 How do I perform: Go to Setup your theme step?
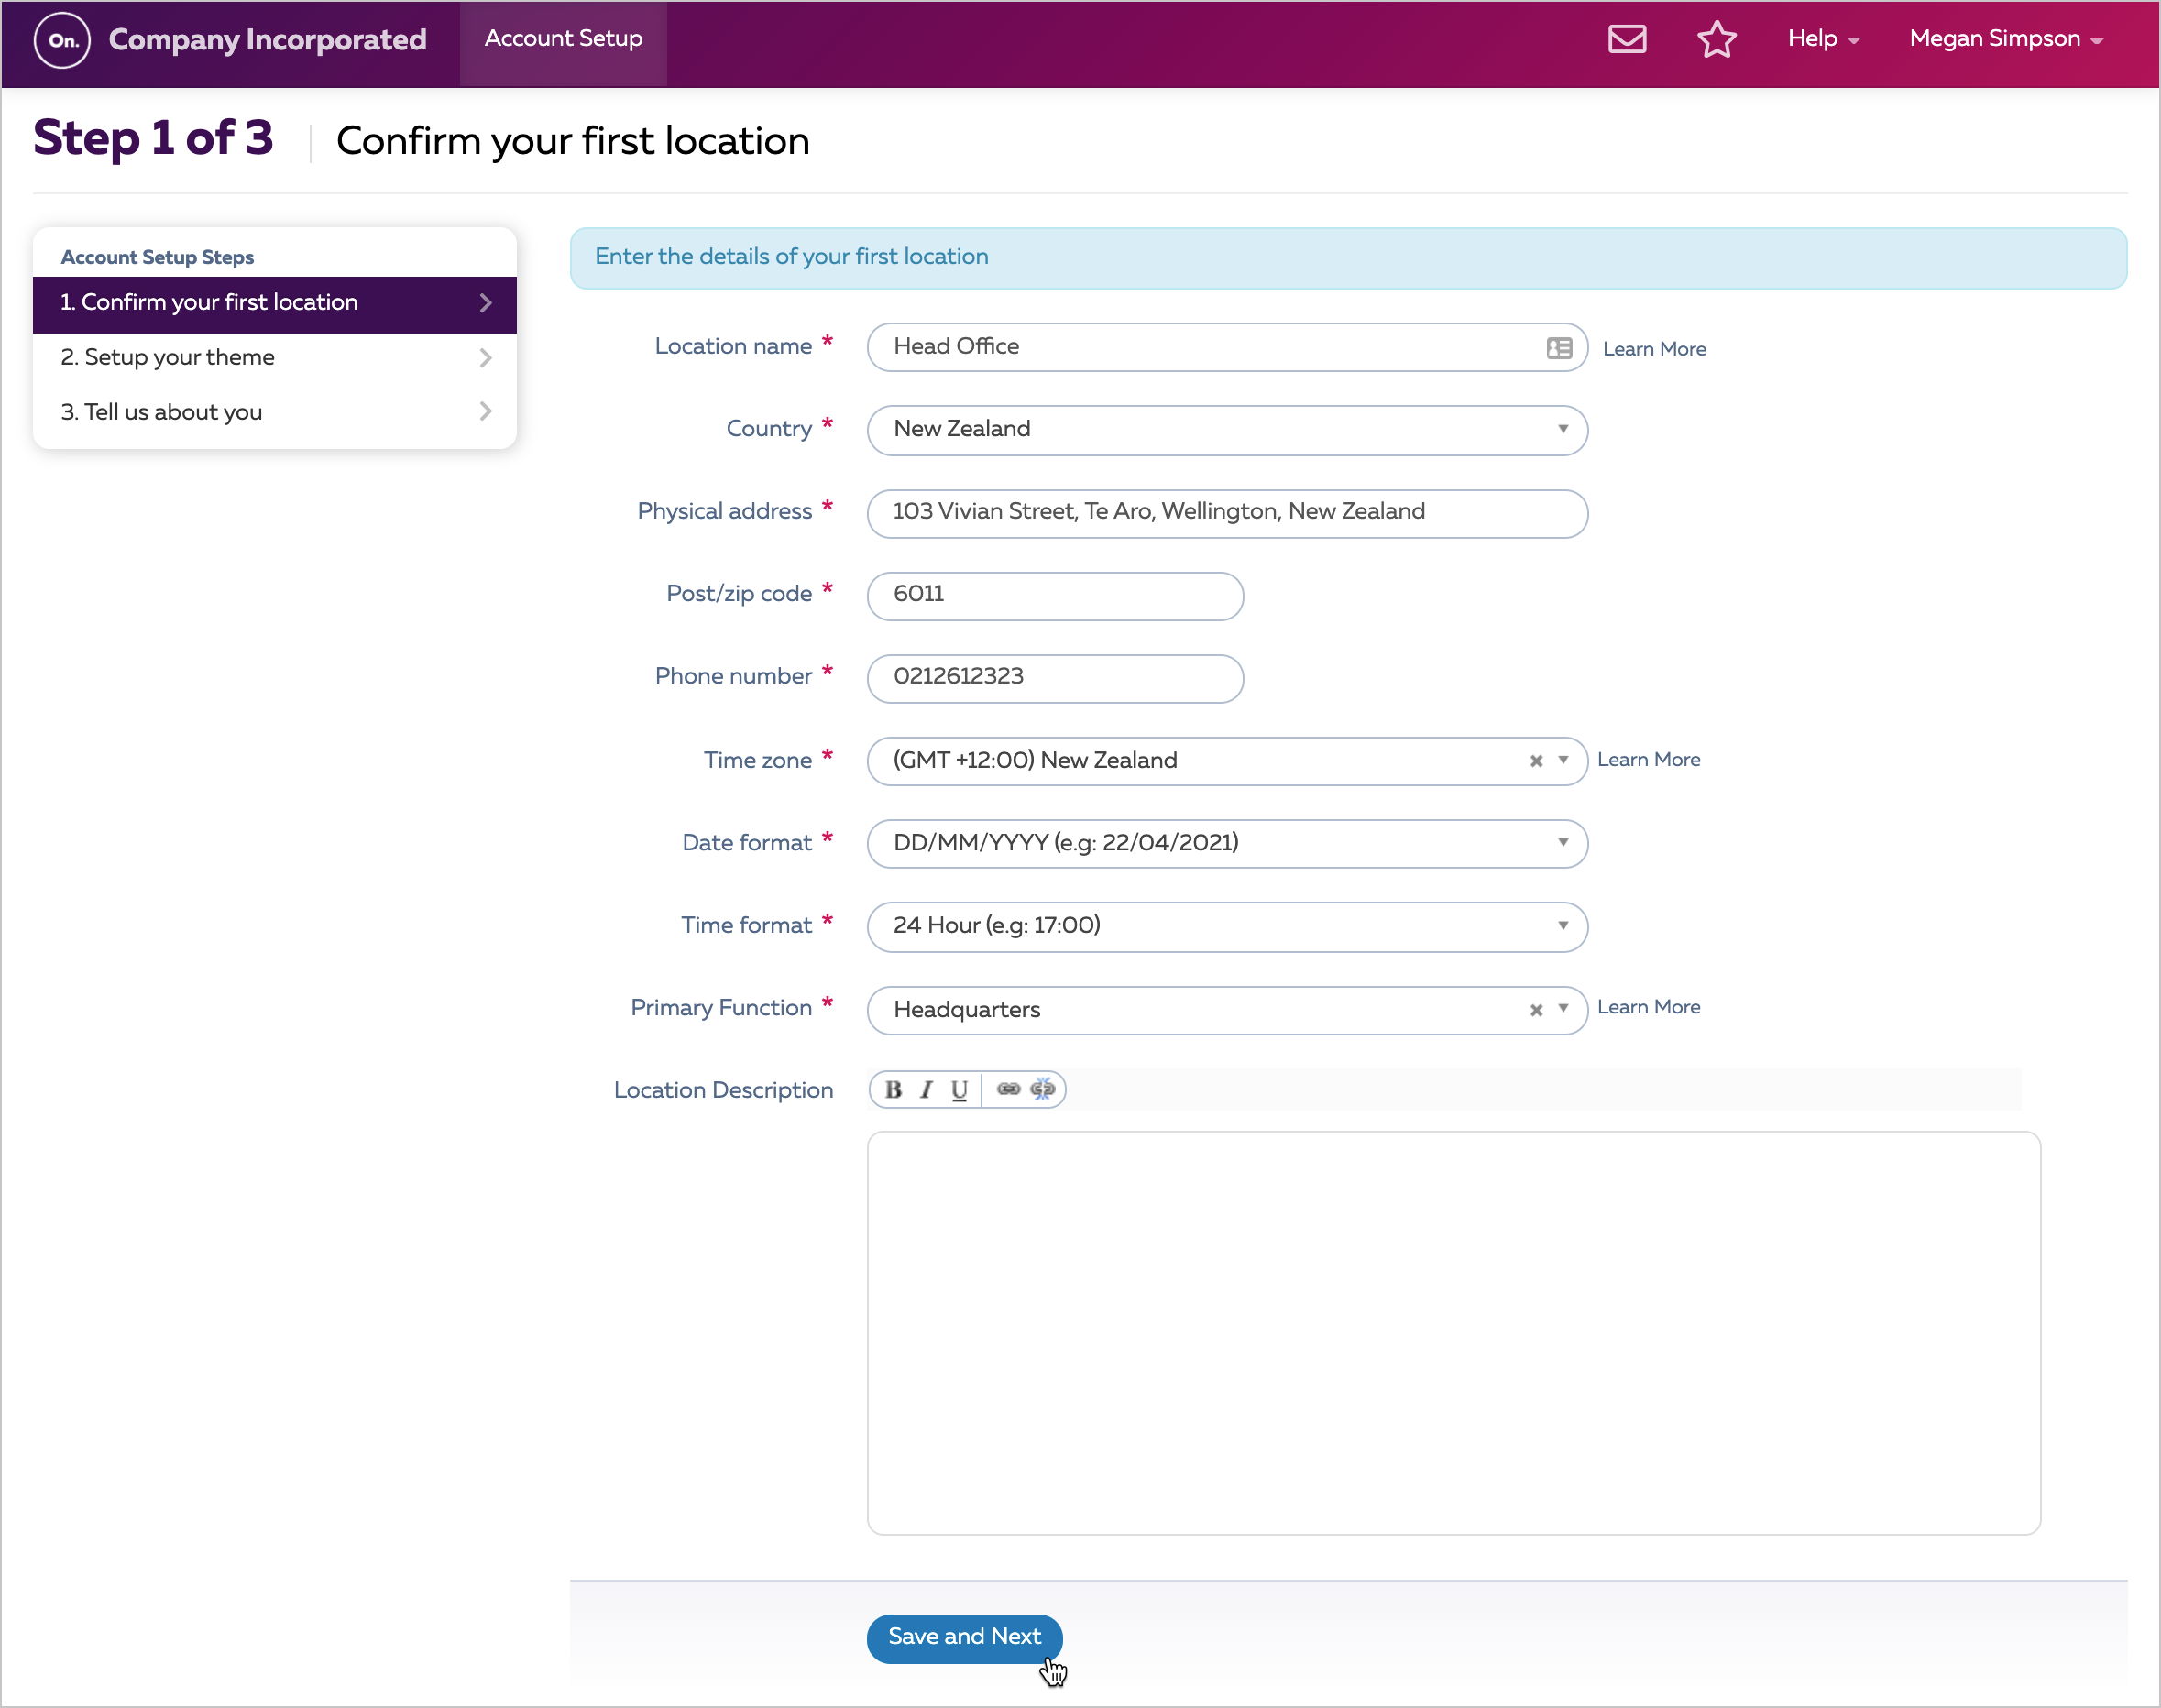(274, 358)
